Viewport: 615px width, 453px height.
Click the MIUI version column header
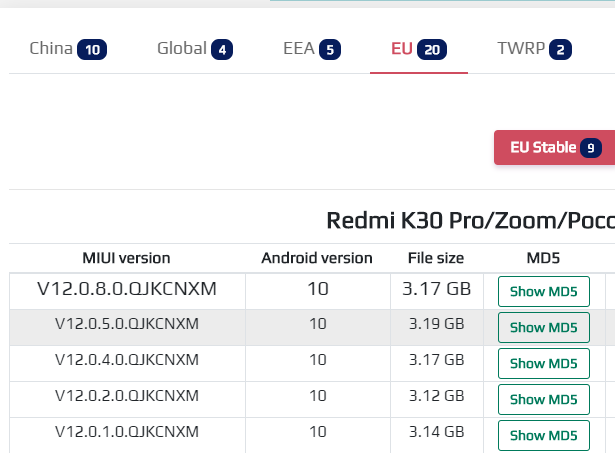pos(126,258)
